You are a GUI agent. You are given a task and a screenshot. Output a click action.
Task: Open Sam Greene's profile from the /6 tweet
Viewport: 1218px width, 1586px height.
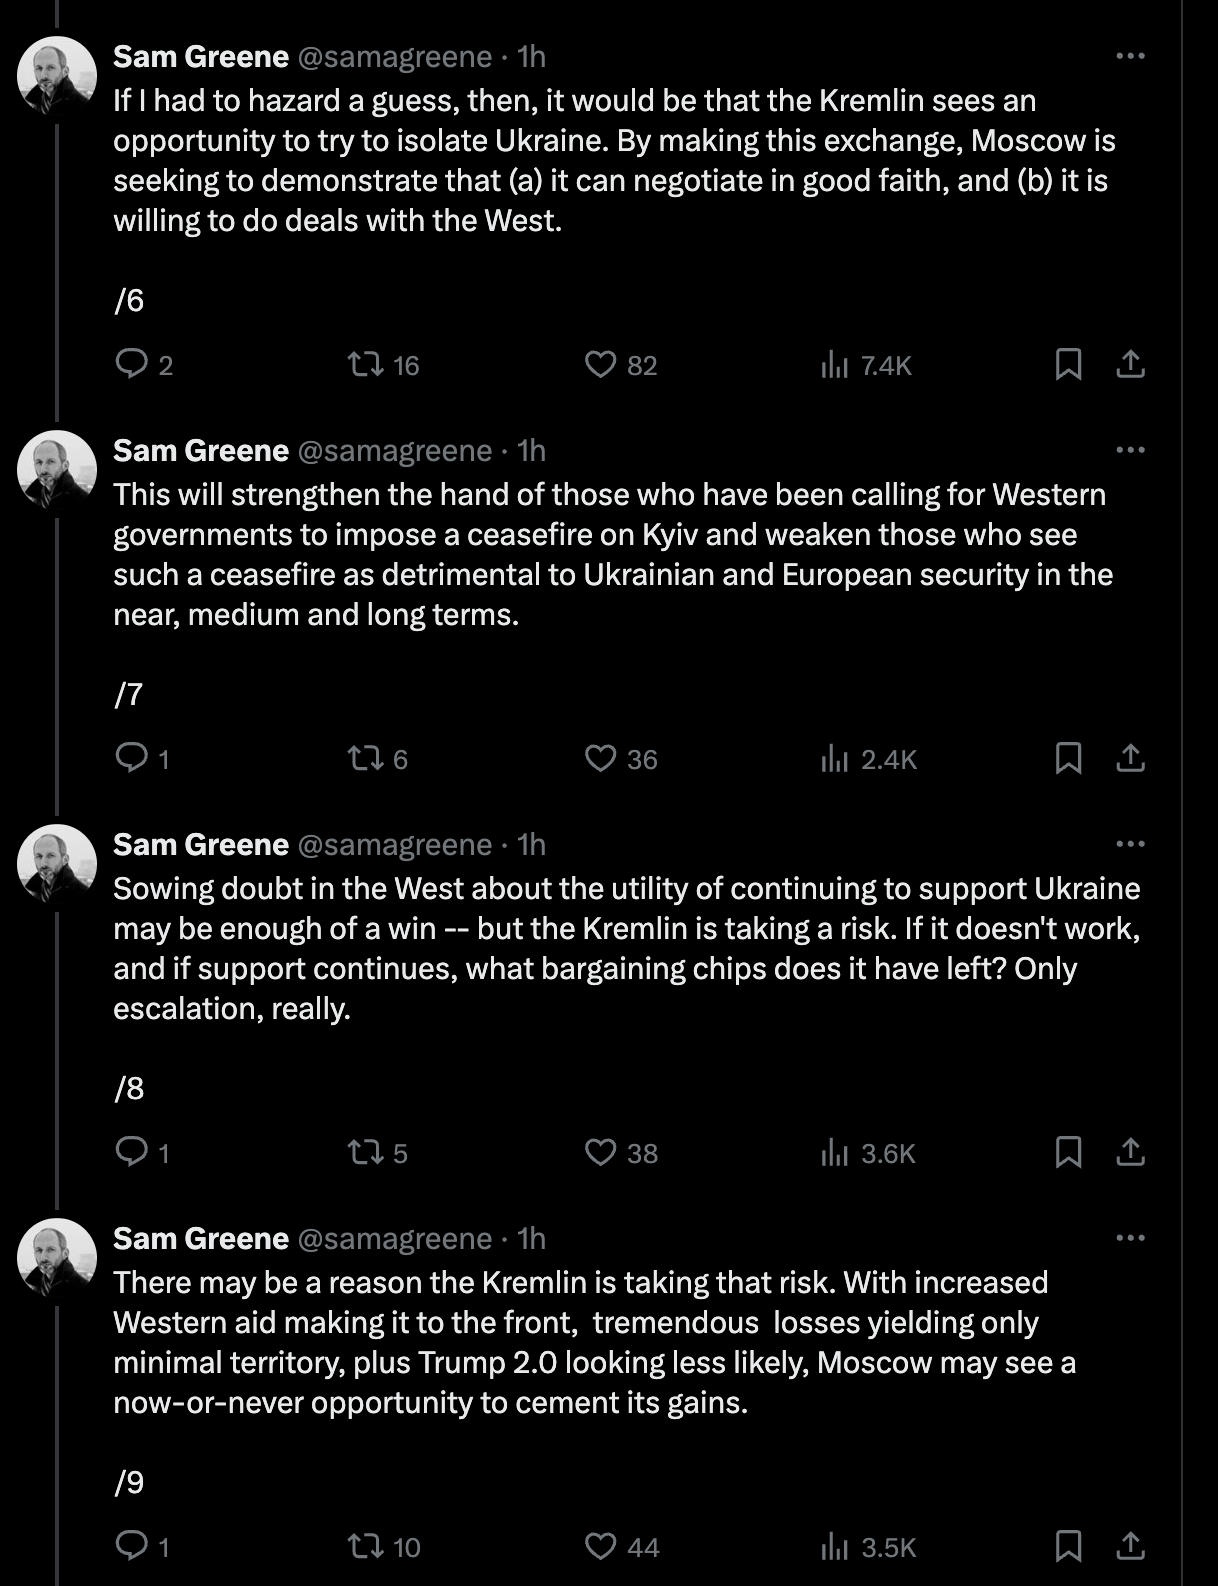pyautogui.click(x=198, y=56)
